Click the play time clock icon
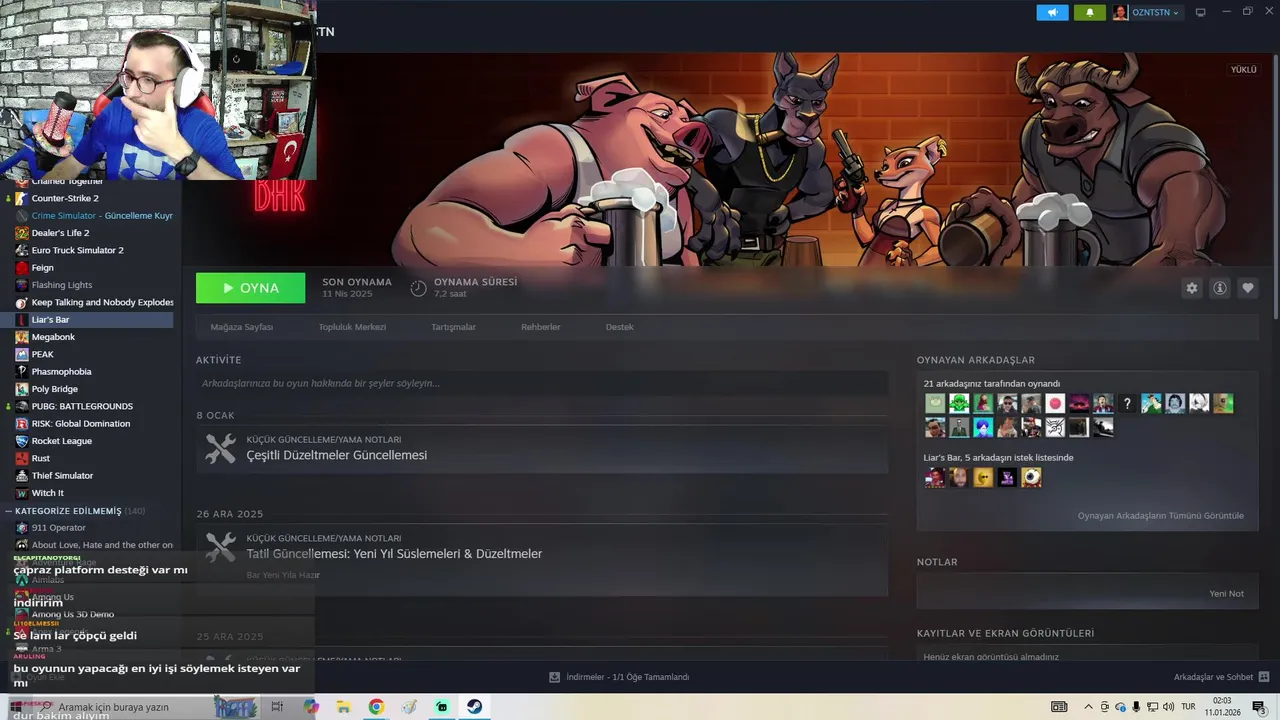 (418, 288)
